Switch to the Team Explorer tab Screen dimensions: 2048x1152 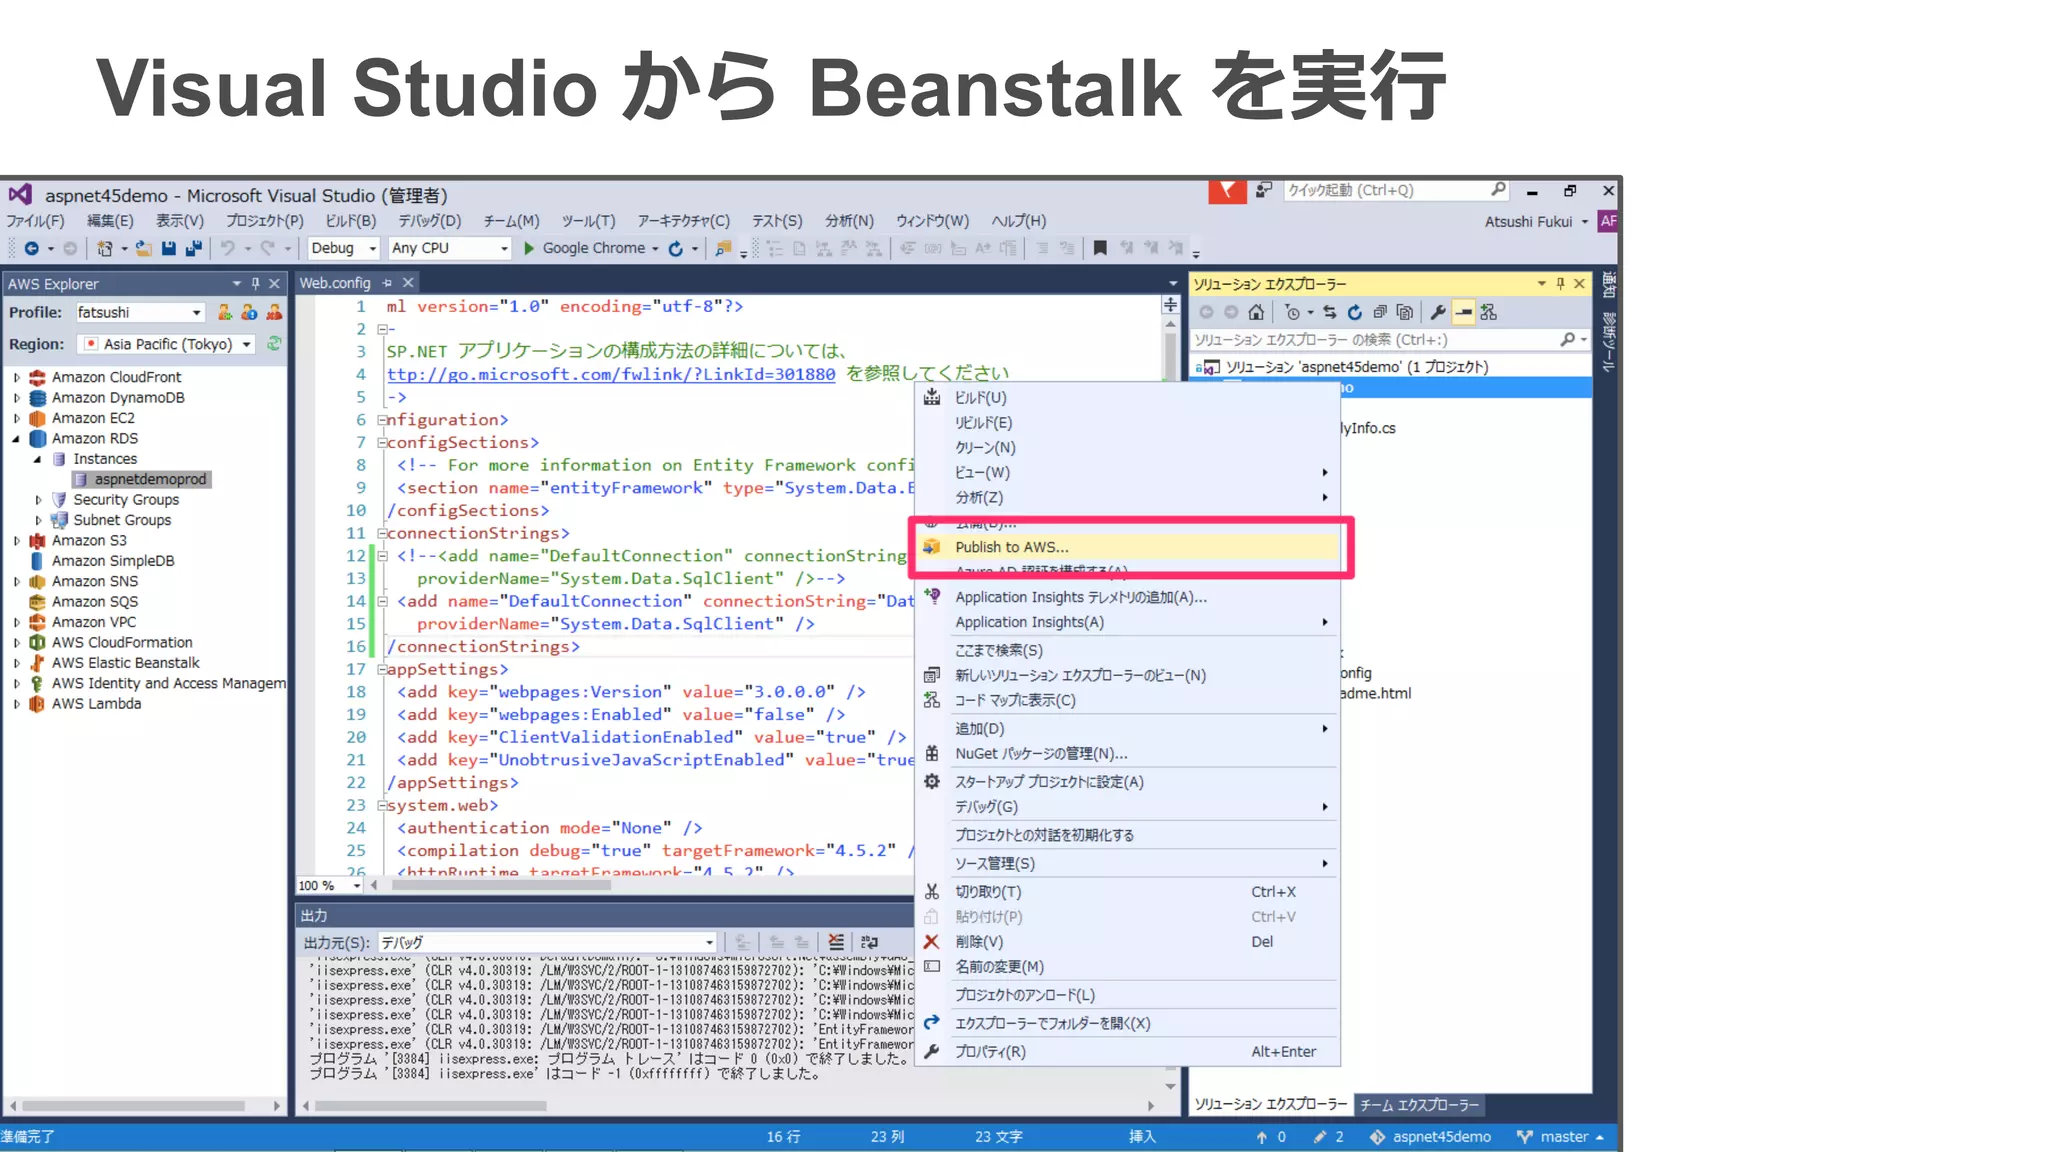click(x=1418, y=1105)
